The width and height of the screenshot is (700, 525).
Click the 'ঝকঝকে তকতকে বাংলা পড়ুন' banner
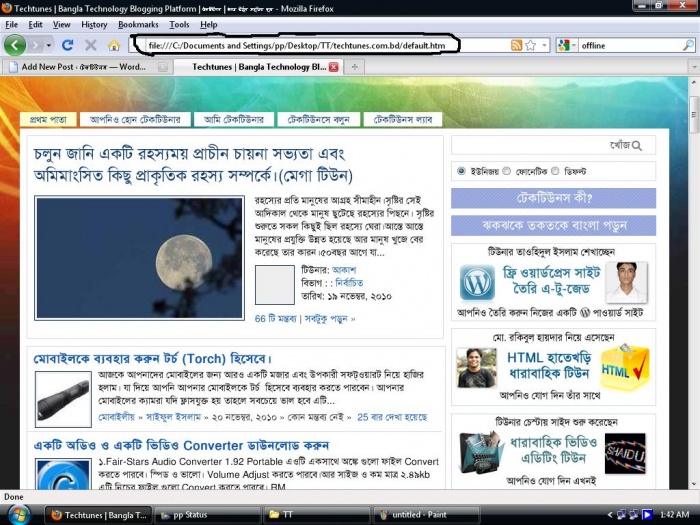(x=553, y=225)
